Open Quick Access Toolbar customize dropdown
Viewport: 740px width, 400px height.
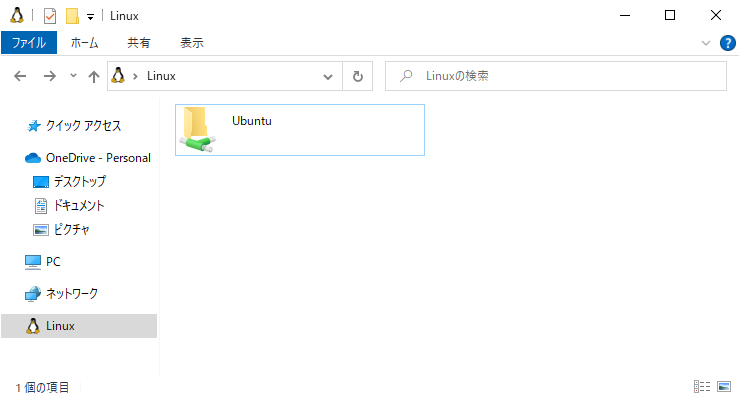[x=90, y=17]
